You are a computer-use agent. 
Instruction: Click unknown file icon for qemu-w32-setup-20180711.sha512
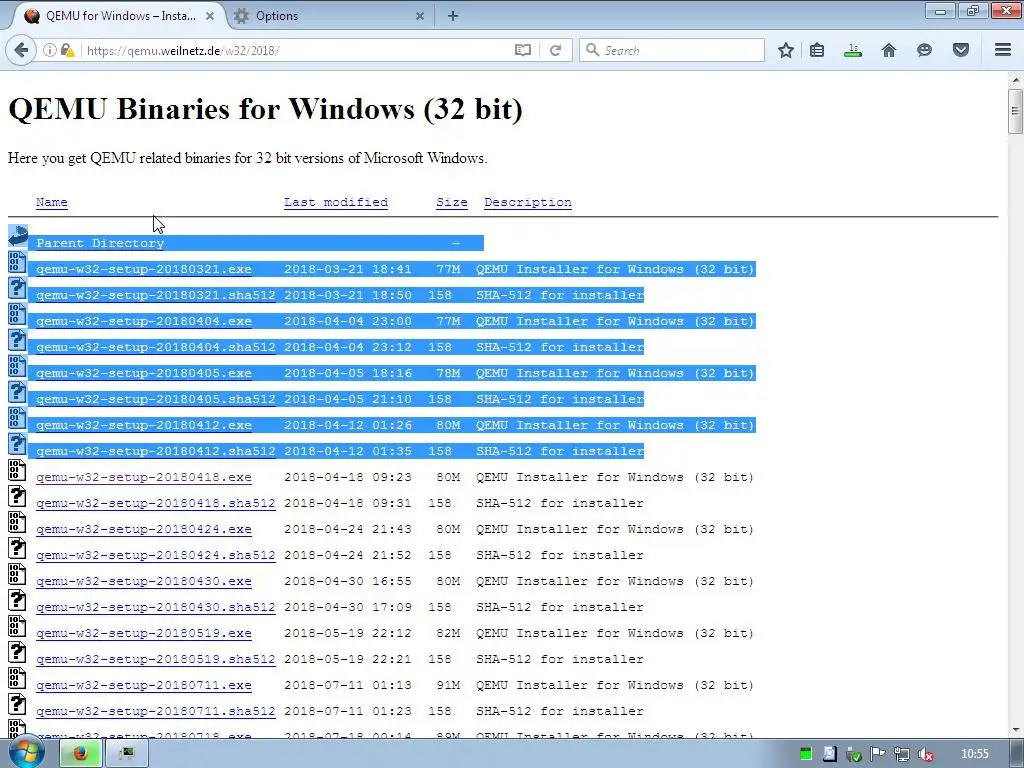(17, 705)
